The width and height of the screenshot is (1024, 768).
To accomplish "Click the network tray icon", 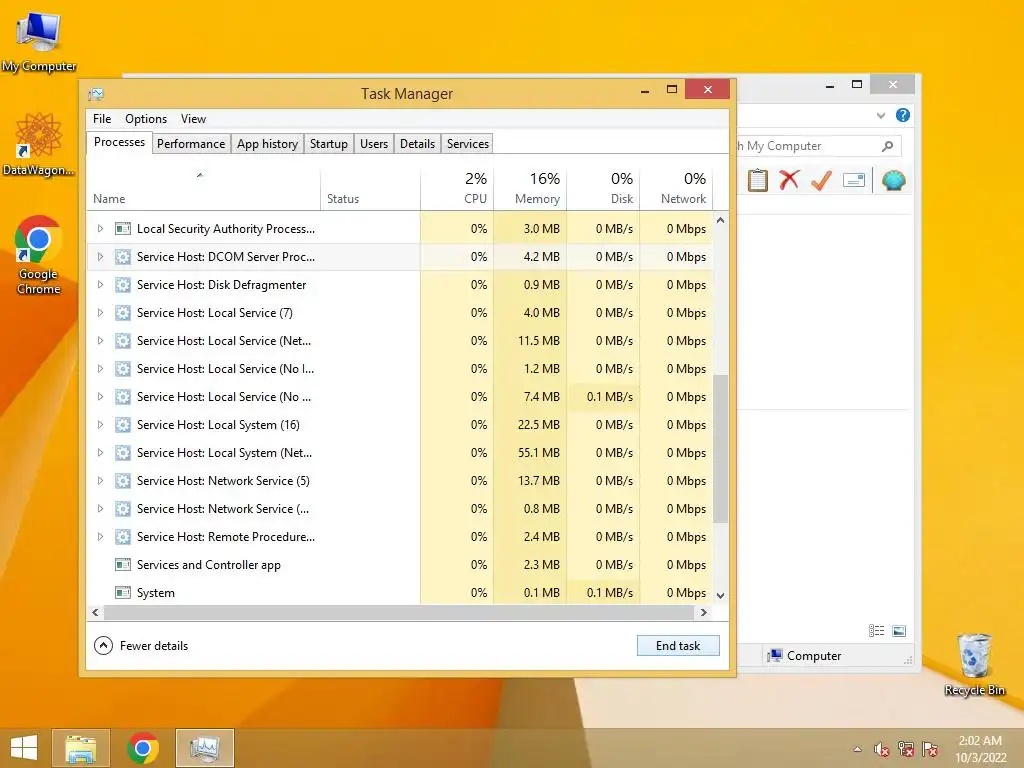I will click(x=906, y=750).
